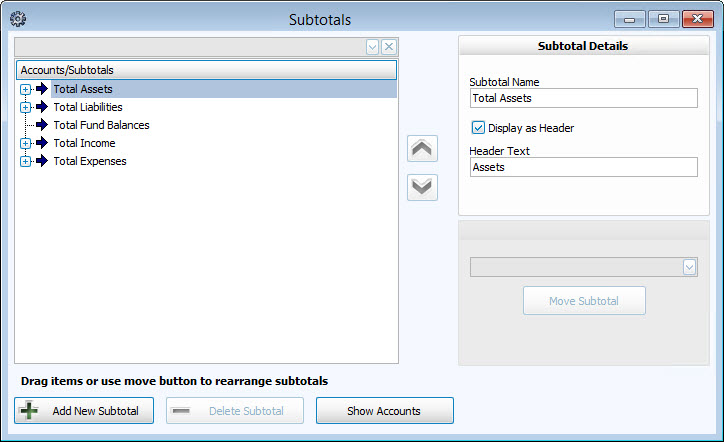Select the Total Income tree item
Screen dimensions: 724x442
pyautogui.click(x=84, y=143)
